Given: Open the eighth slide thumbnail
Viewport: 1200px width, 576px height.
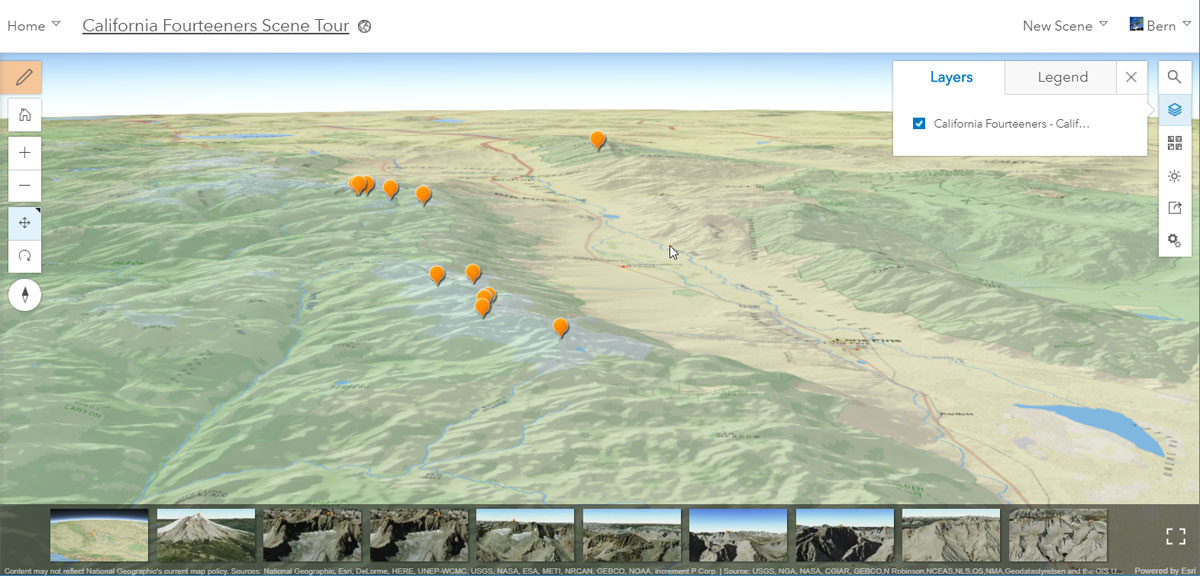Looking at the screenshot, I should pyautogui.click(x=845, y=535).
